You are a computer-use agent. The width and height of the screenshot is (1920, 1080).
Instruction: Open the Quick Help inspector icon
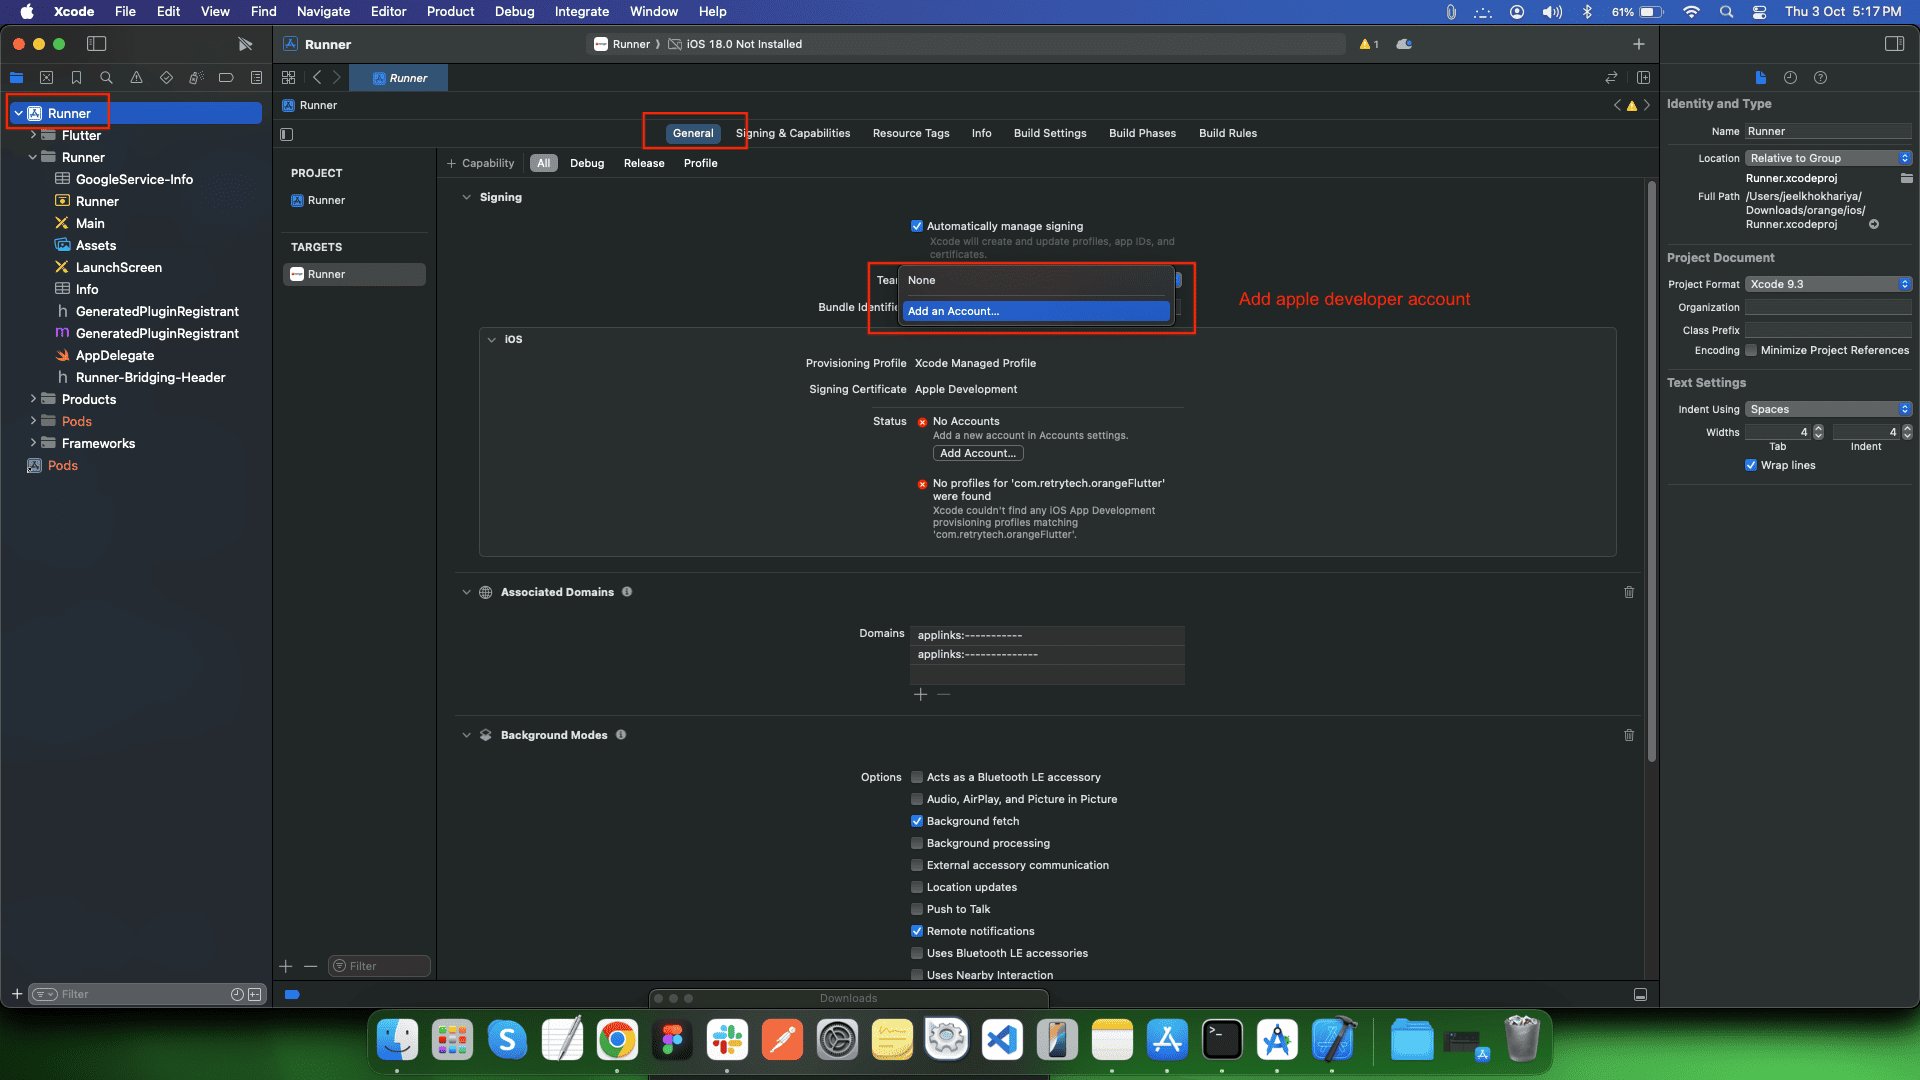coord(1820,78)
